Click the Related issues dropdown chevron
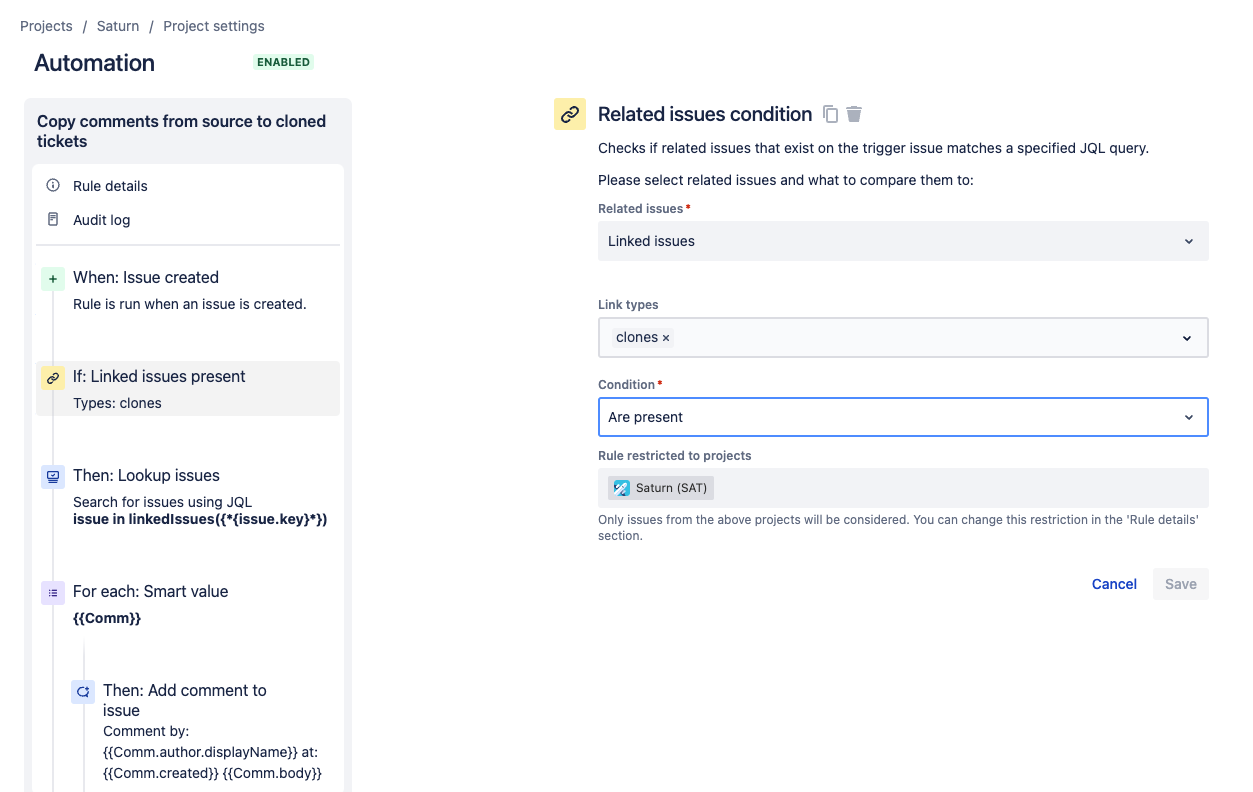Viewport: 1253px width, 792px height. pos(1188,241)
